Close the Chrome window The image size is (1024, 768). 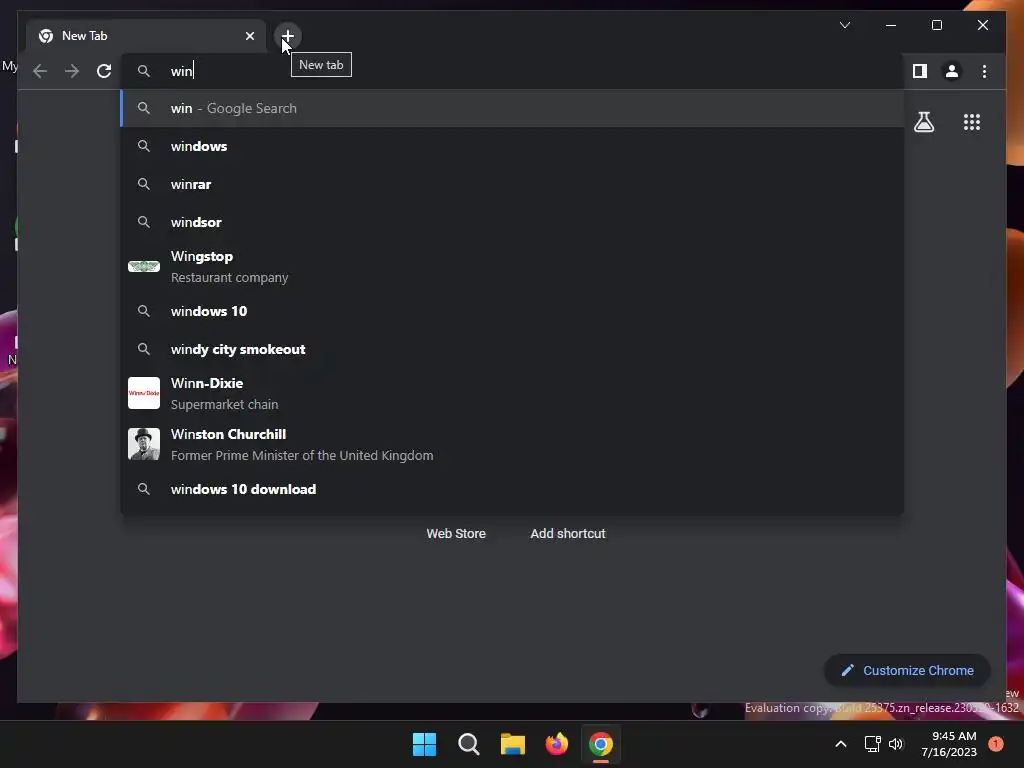(983, 25)
